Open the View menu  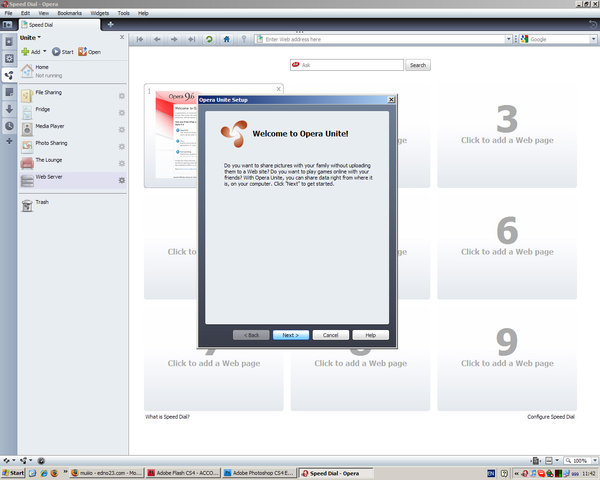coord(44,13)
